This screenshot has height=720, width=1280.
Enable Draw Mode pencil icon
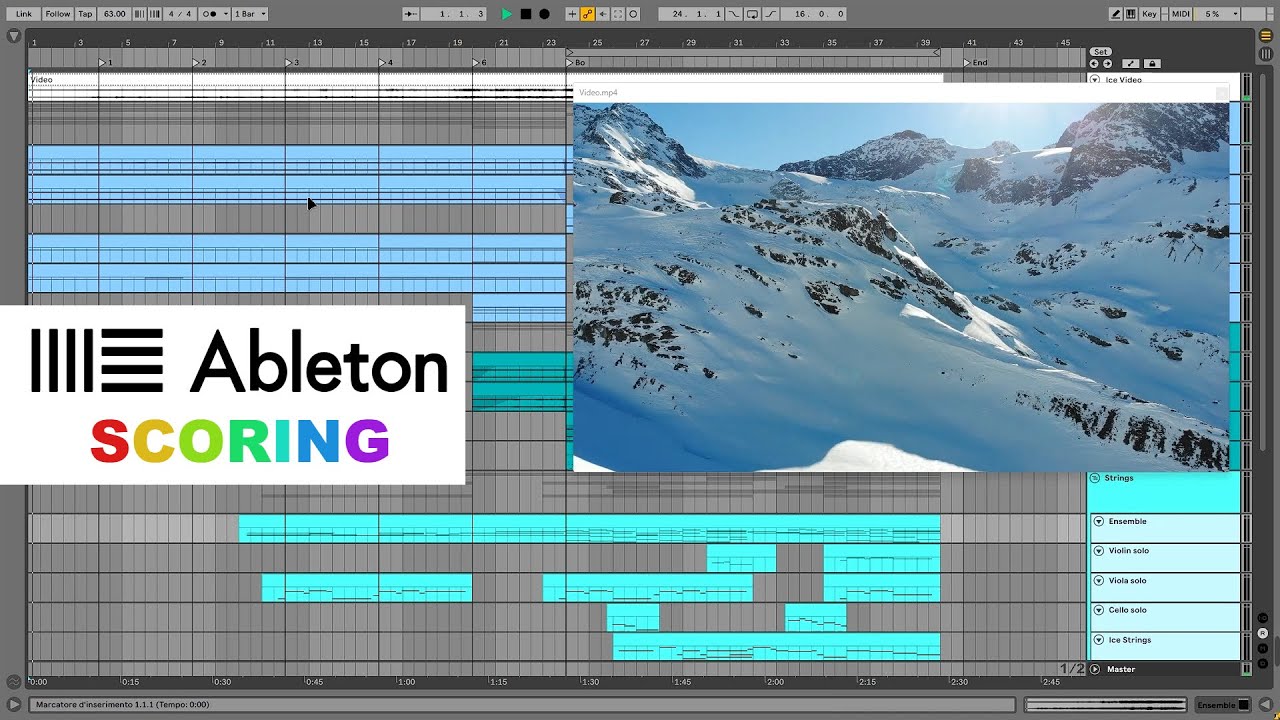coord(1116,14)
